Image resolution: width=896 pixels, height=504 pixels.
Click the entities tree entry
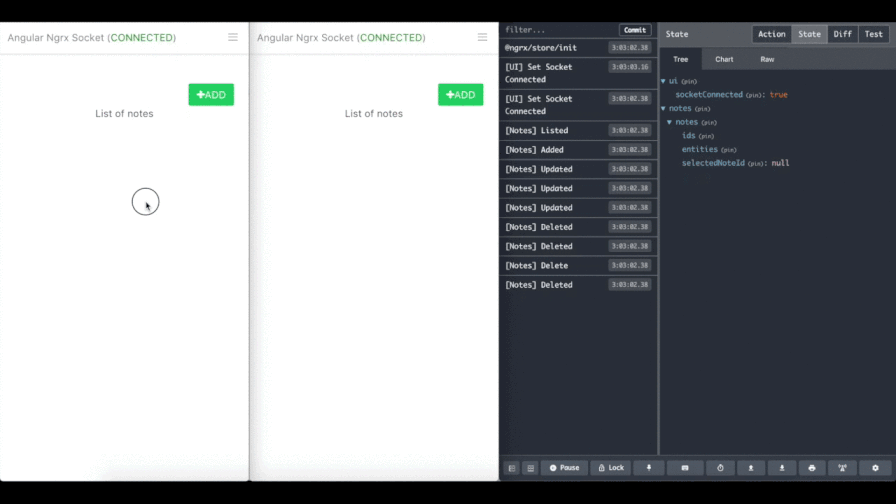(699, 150)
